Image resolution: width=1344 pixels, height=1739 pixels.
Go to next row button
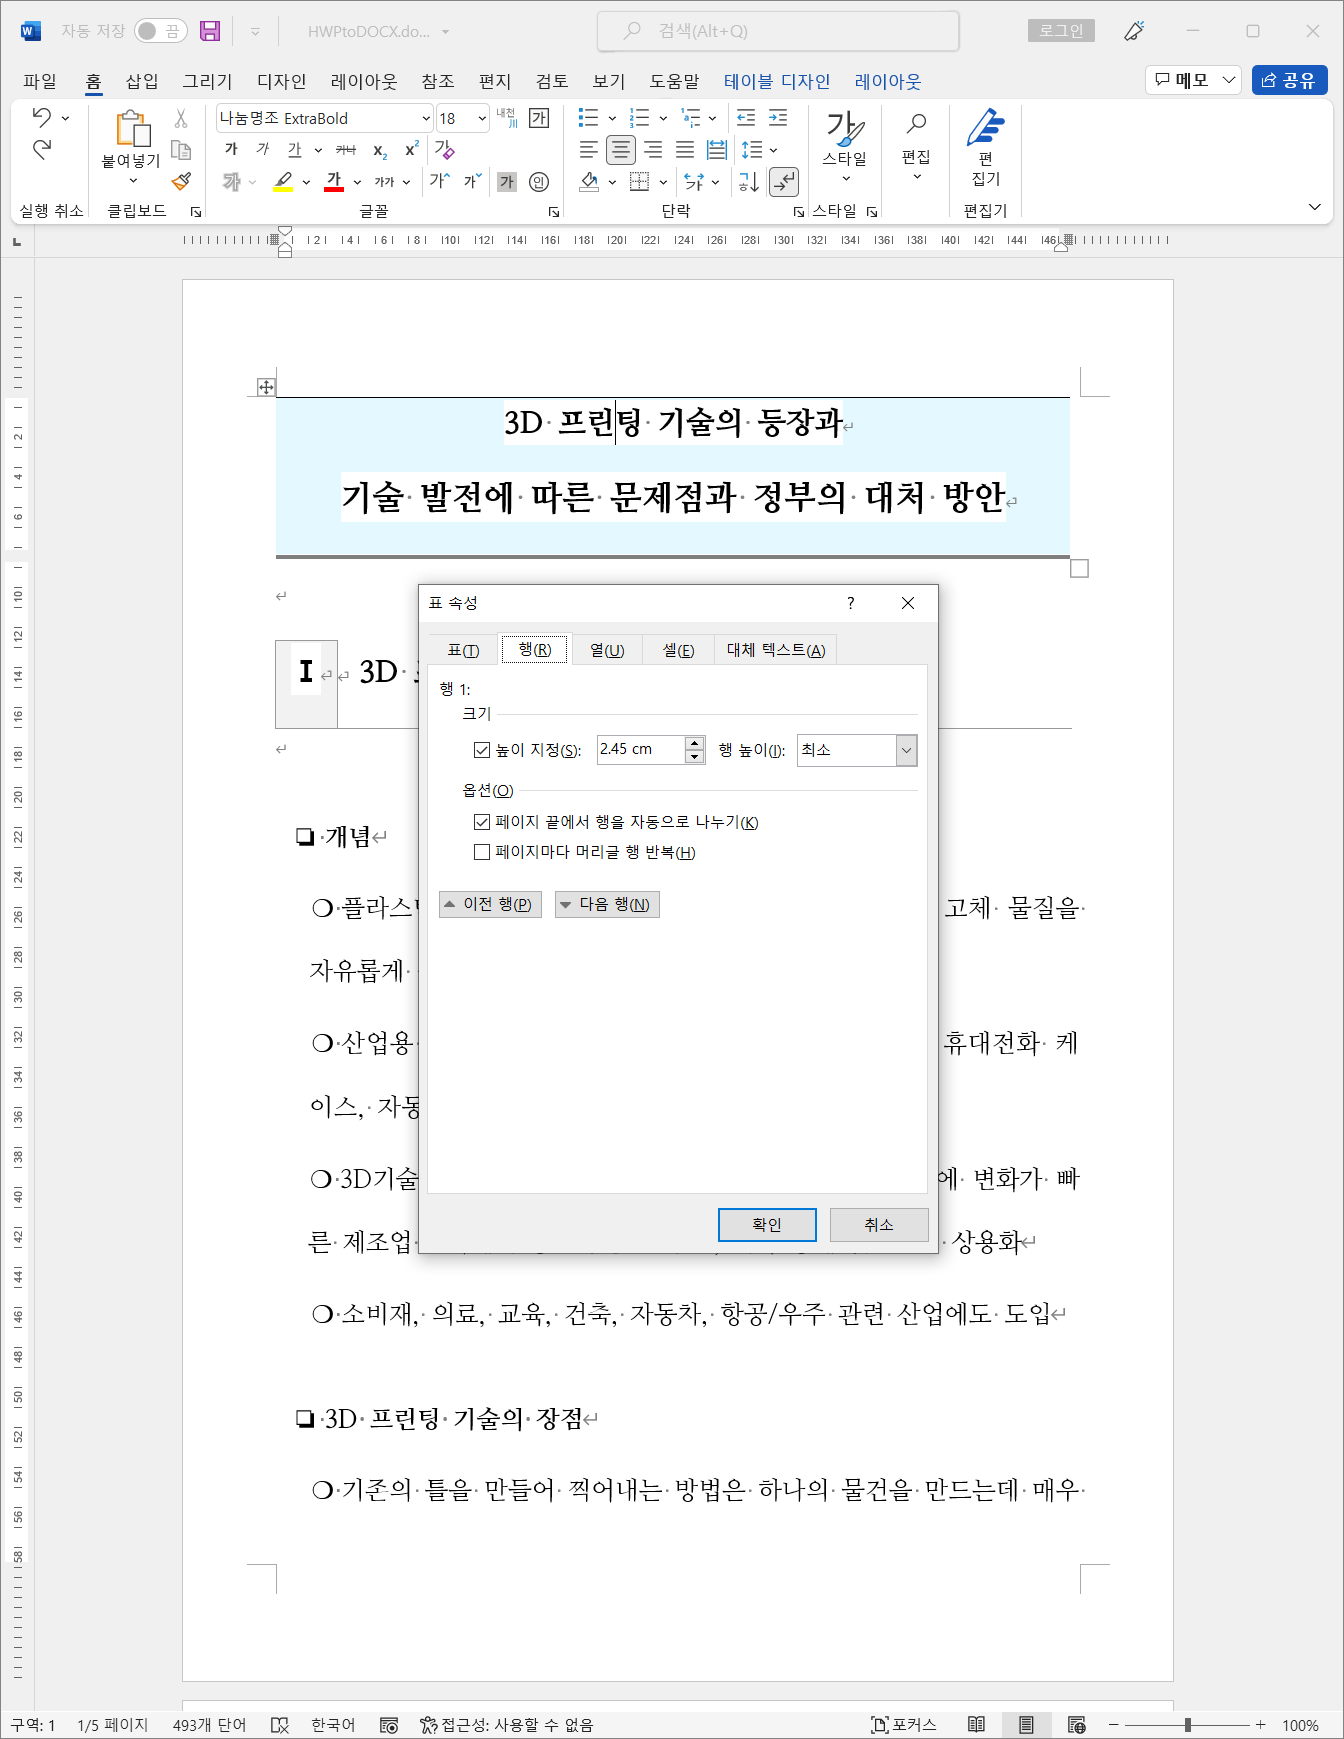pyautogui.click(x=607, y=904)
